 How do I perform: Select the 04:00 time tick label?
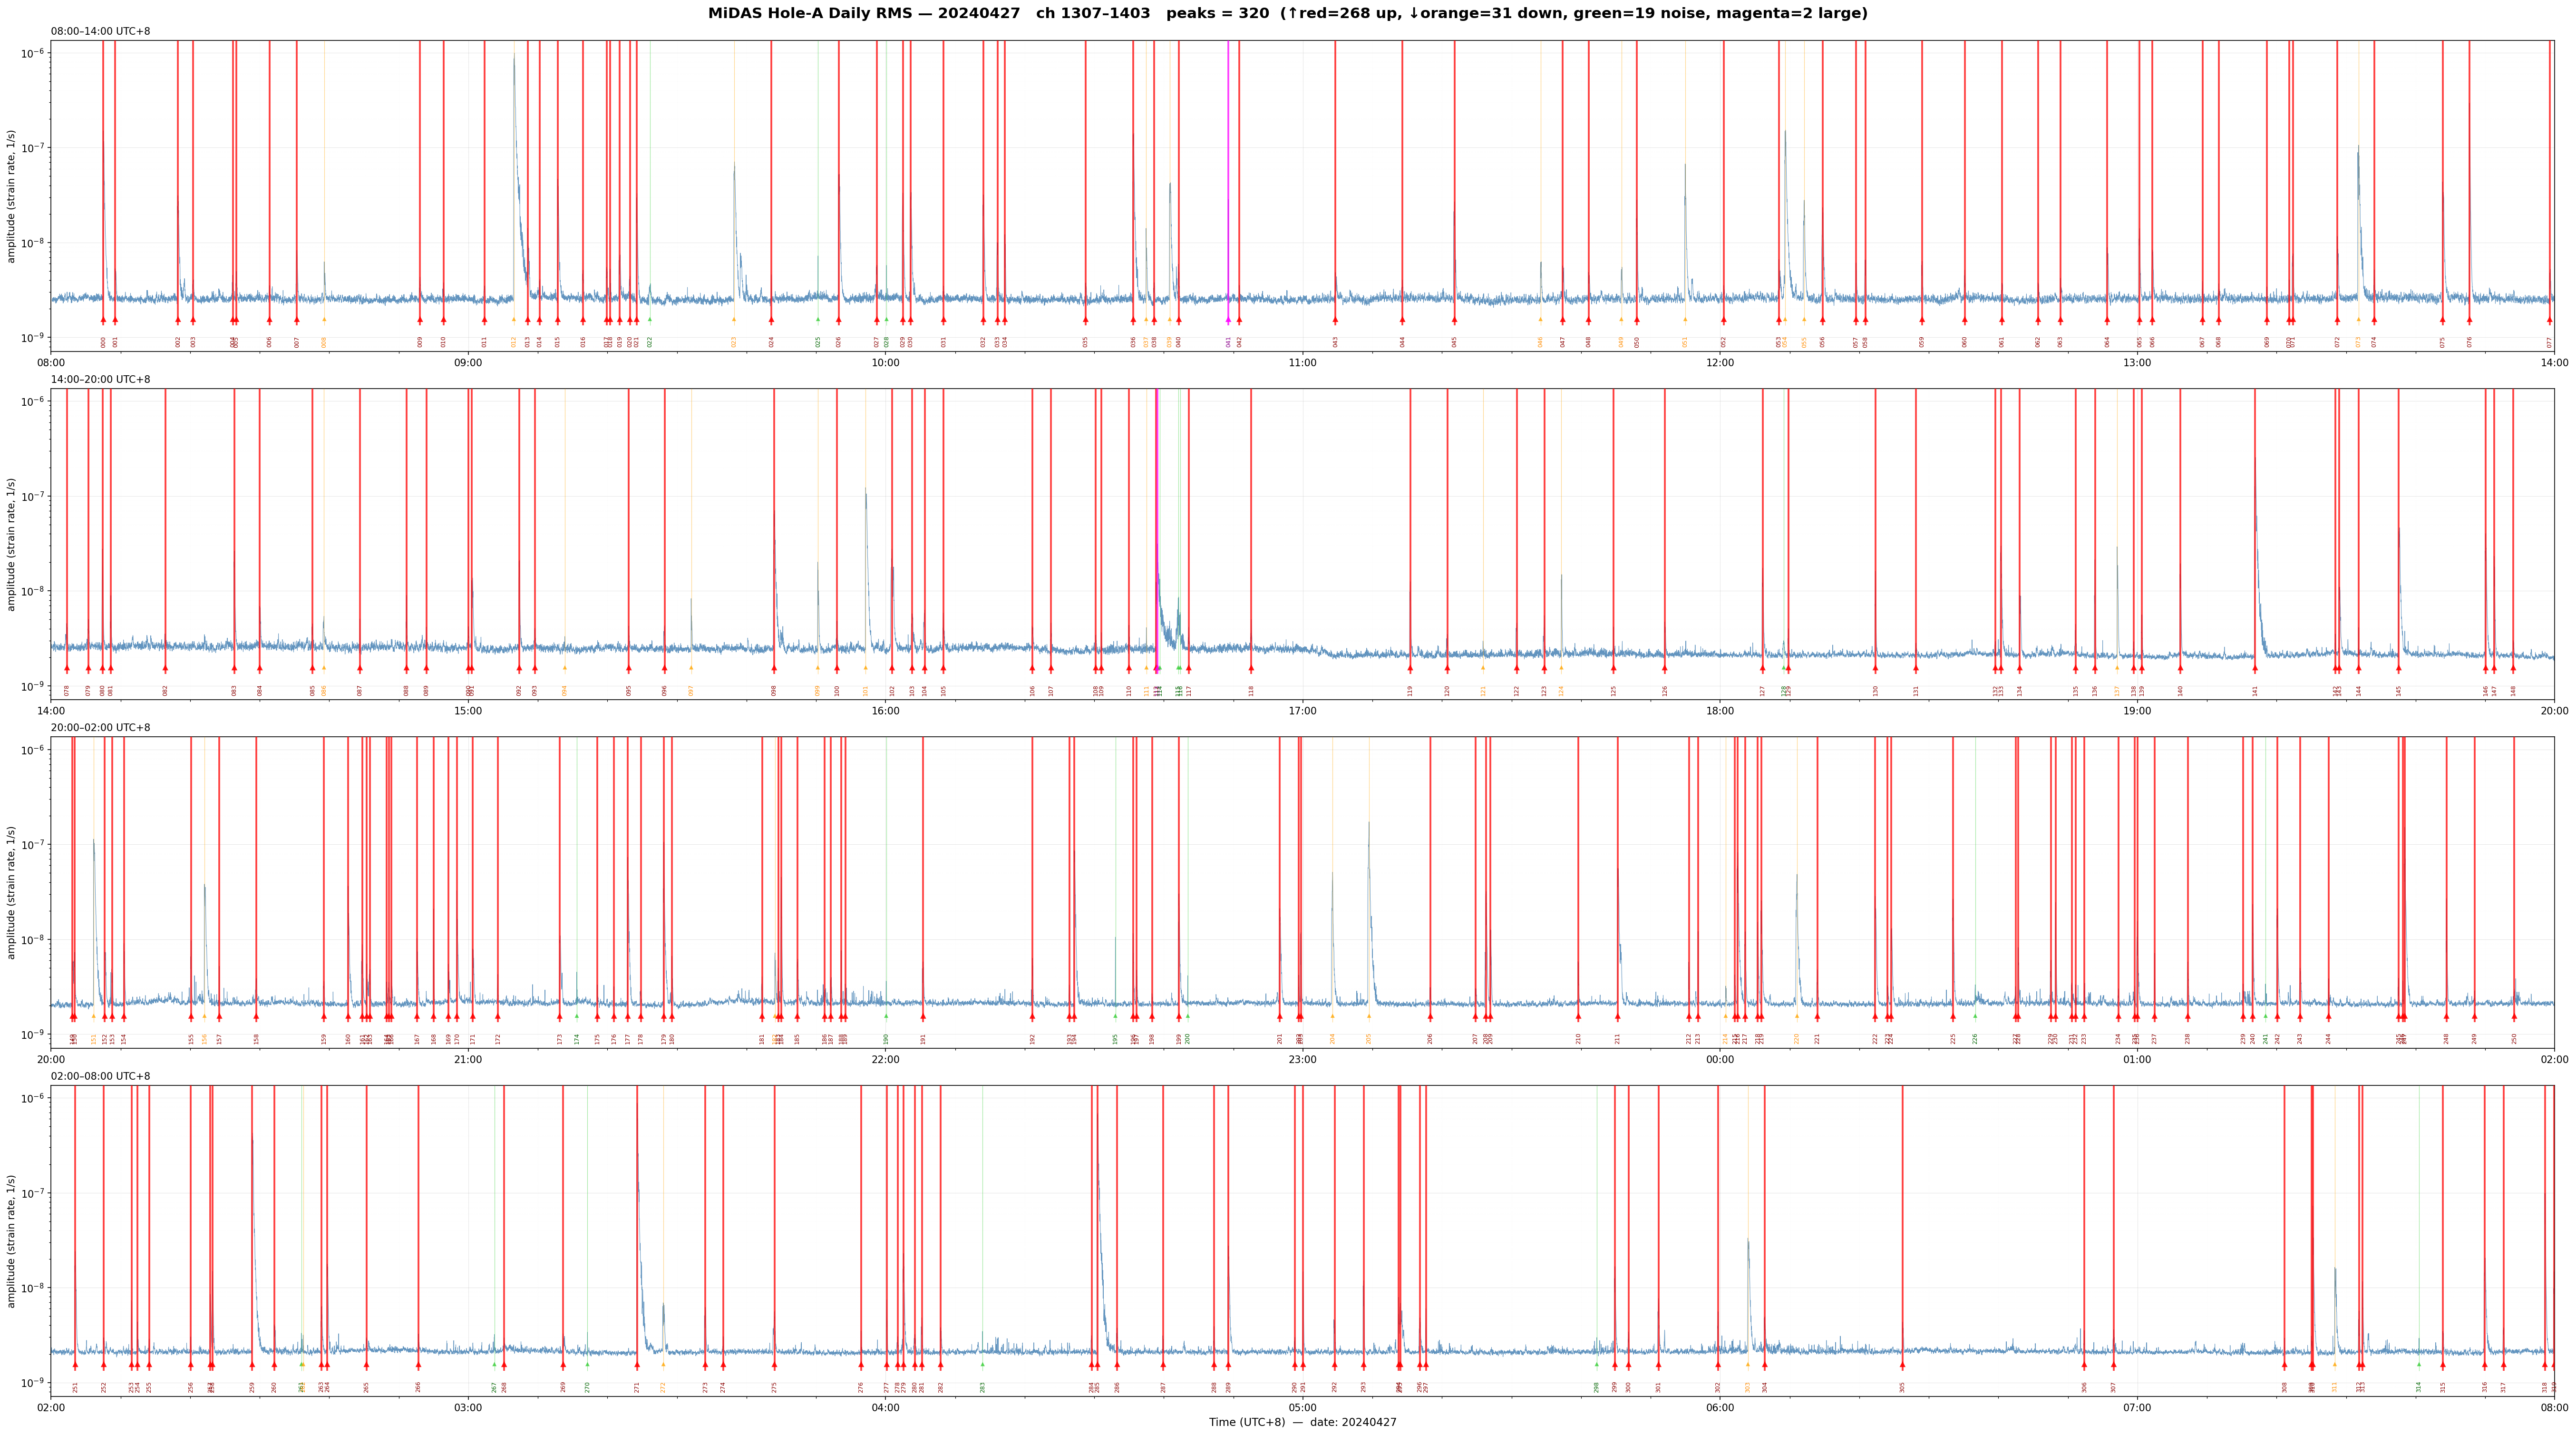[885, 1408]
